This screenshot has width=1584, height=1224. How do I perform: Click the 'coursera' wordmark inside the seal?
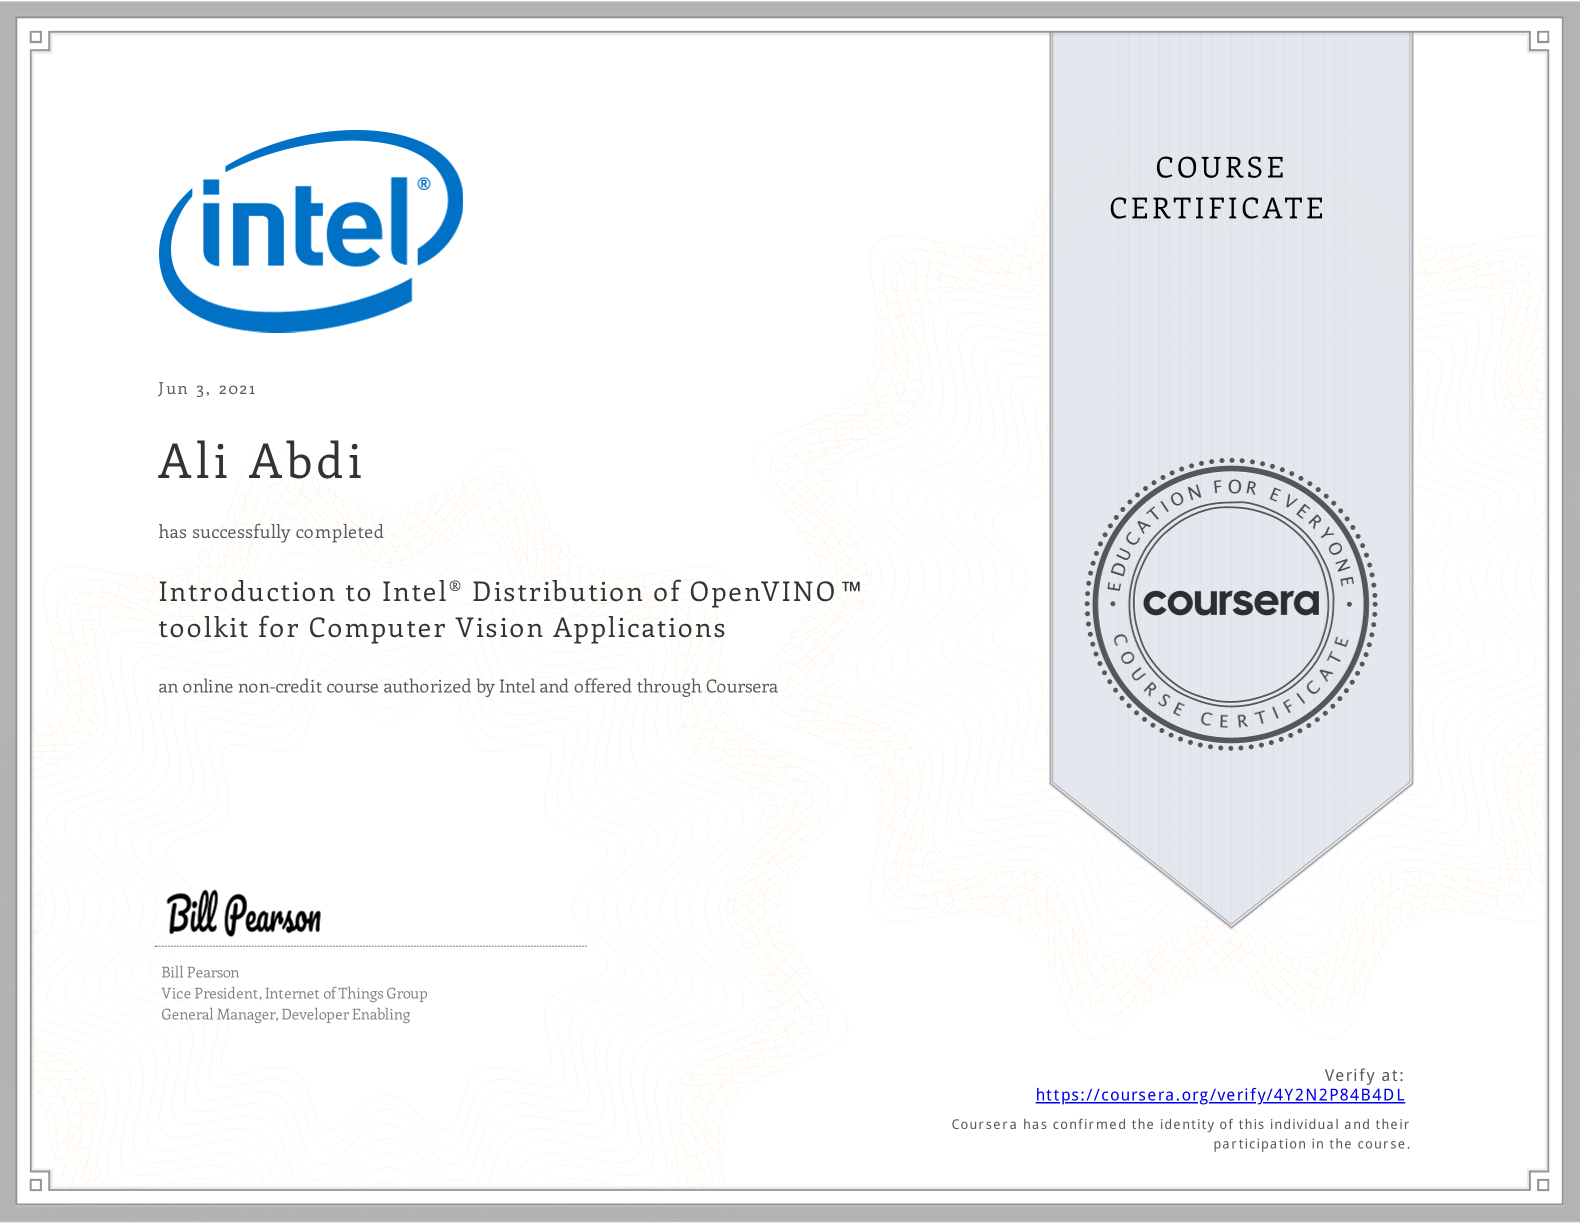pos(1231,602)
